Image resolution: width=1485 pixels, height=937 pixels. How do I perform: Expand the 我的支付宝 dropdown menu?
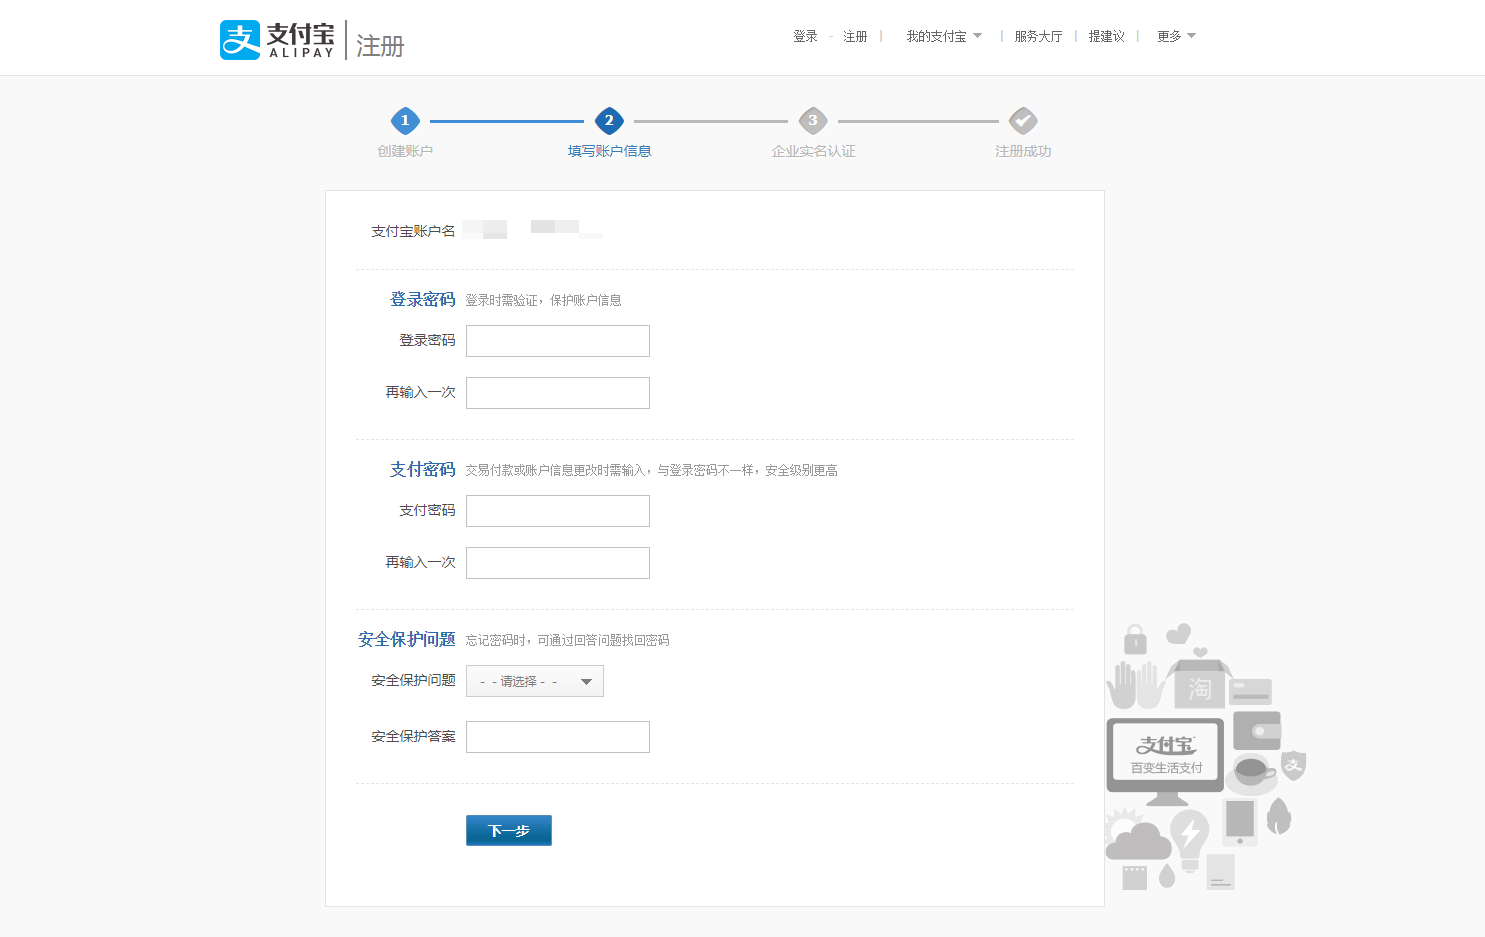pos(943,37)
